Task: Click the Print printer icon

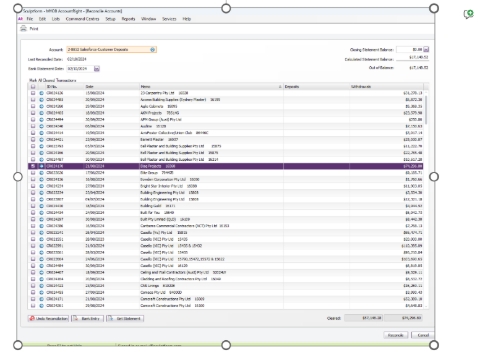Action: pos(23,29)
